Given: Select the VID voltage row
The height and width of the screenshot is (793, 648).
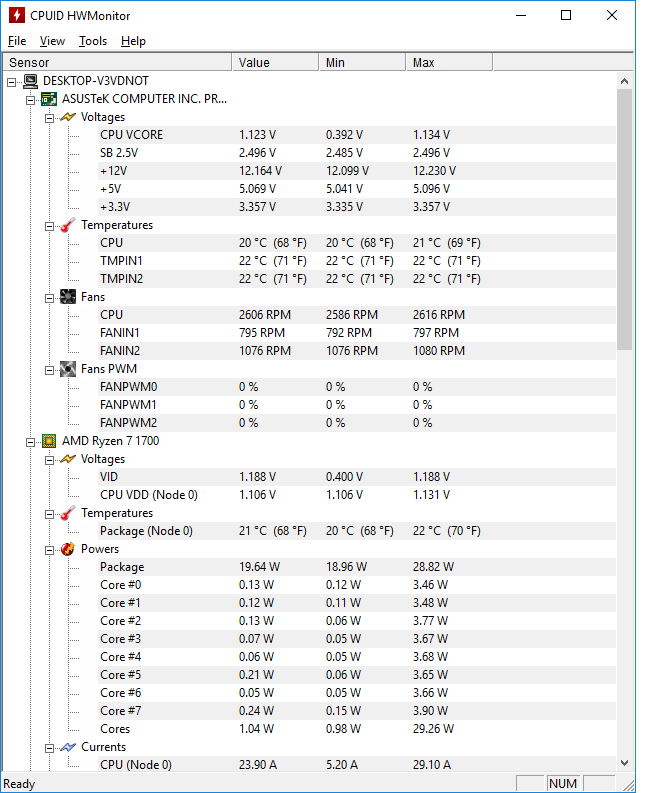Looking at the screenshot, I should pos(357,477).
